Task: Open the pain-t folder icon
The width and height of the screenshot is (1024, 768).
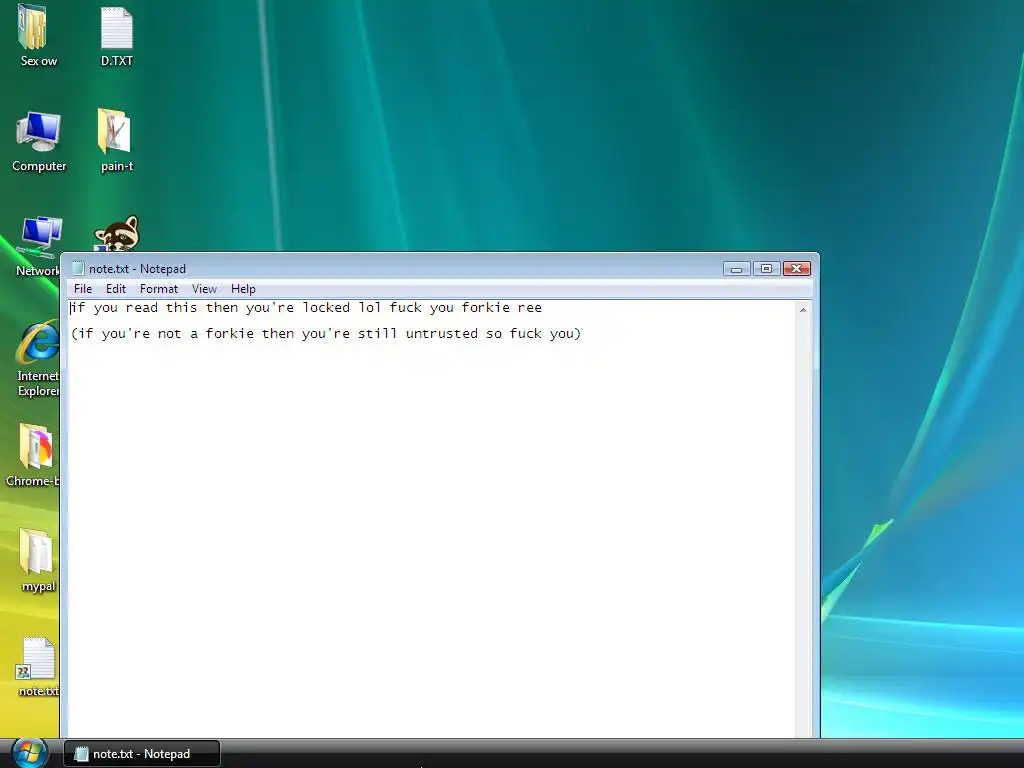Action: click(x=116, y=141)
